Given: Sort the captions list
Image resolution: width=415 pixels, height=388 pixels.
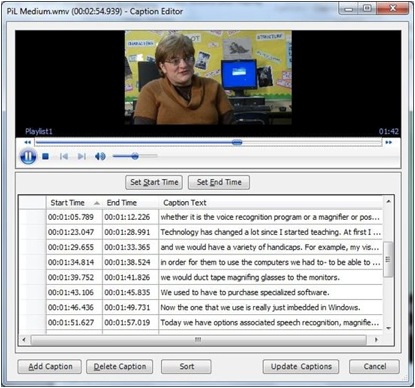Looking at the screenshot, I should [186, 367].
